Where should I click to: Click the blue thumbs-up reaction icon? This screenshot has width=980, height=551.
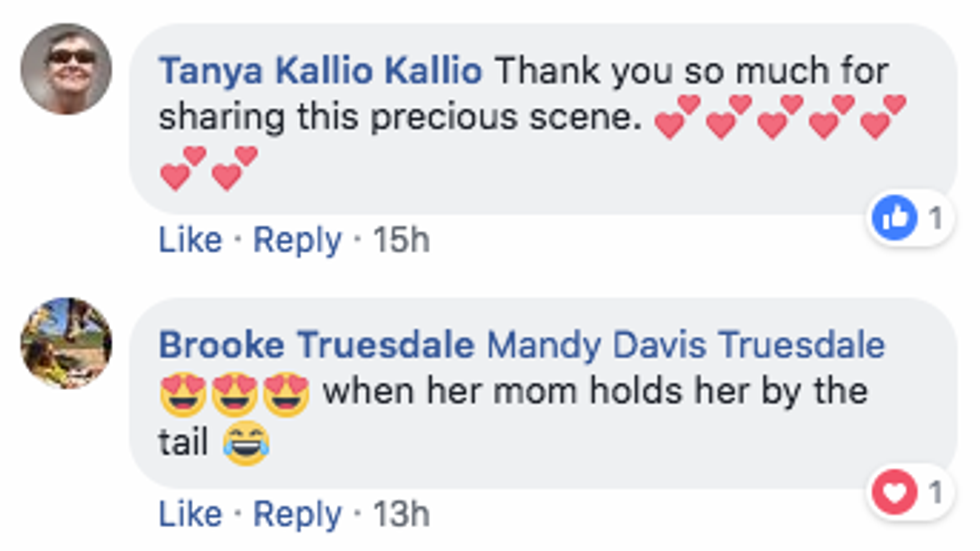895,218
